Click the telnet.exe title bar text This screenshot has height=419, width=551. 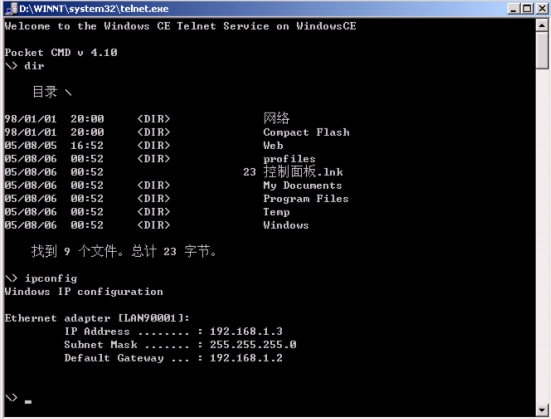94,9
